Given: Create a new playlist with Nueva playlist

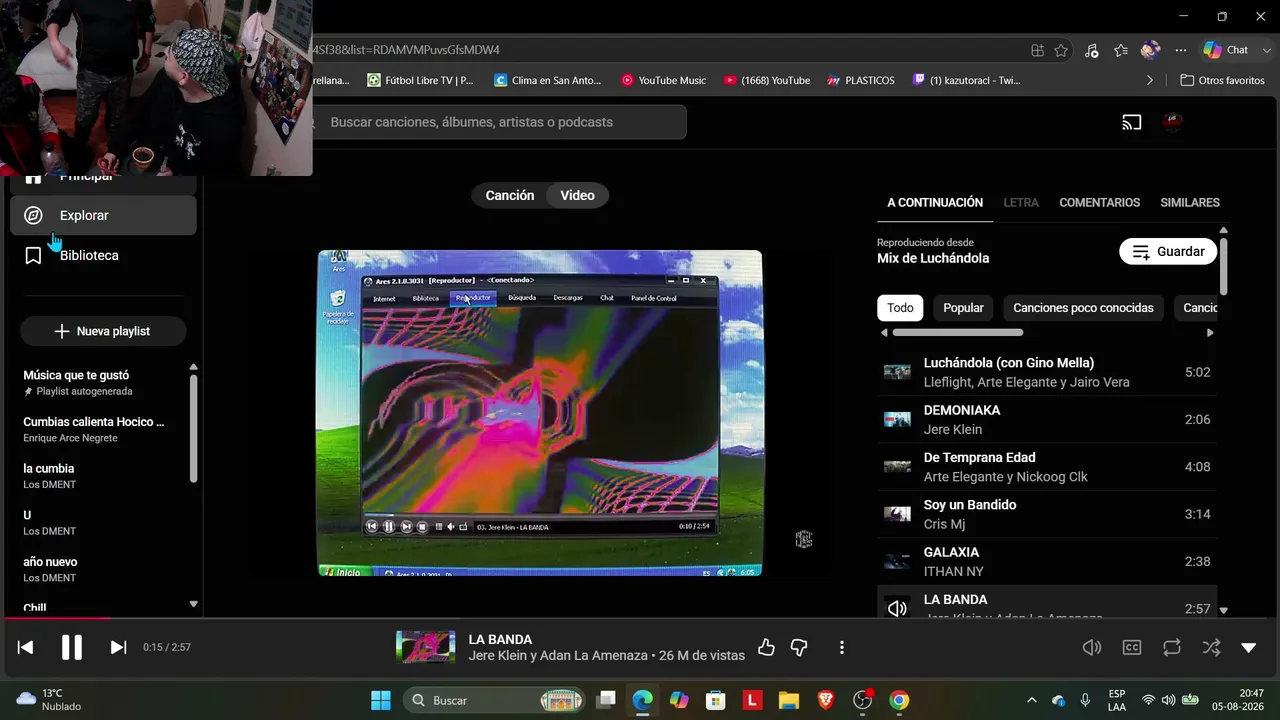Looking at the screenshot, I should 103,331.
